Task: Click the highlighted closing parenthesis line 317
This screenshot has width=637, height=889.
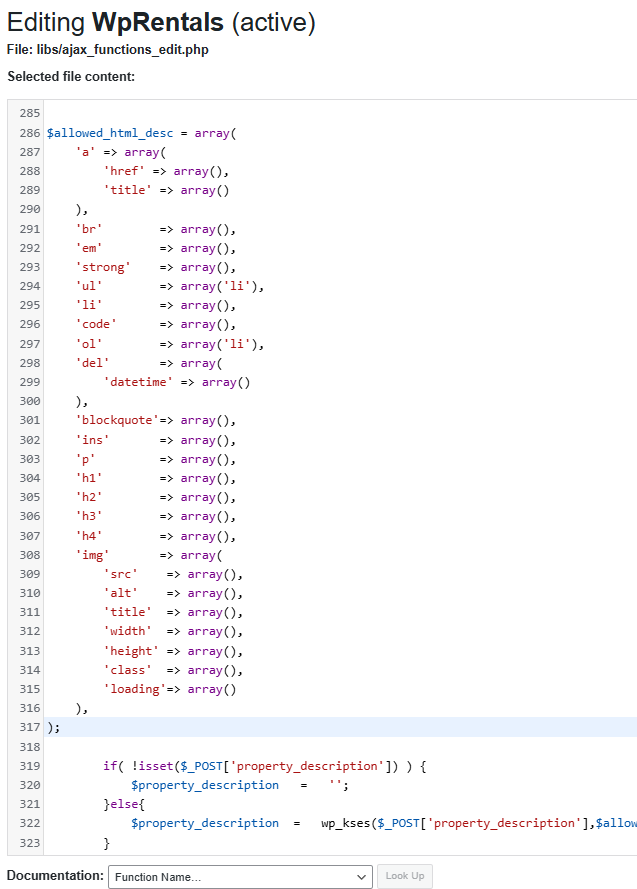Action: point(52,727)
